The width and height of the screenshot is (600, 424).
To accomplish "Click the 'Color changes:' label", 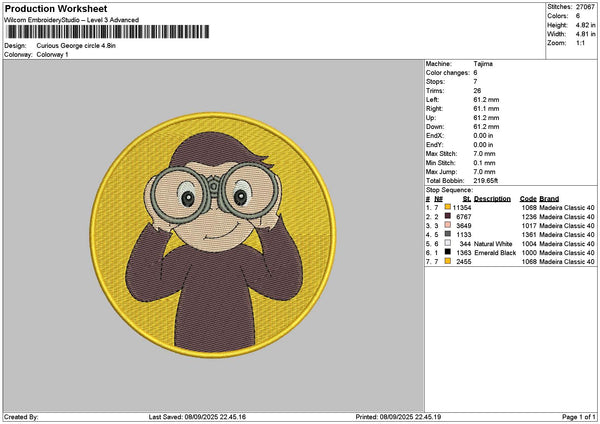I will (x=448, y=73).
